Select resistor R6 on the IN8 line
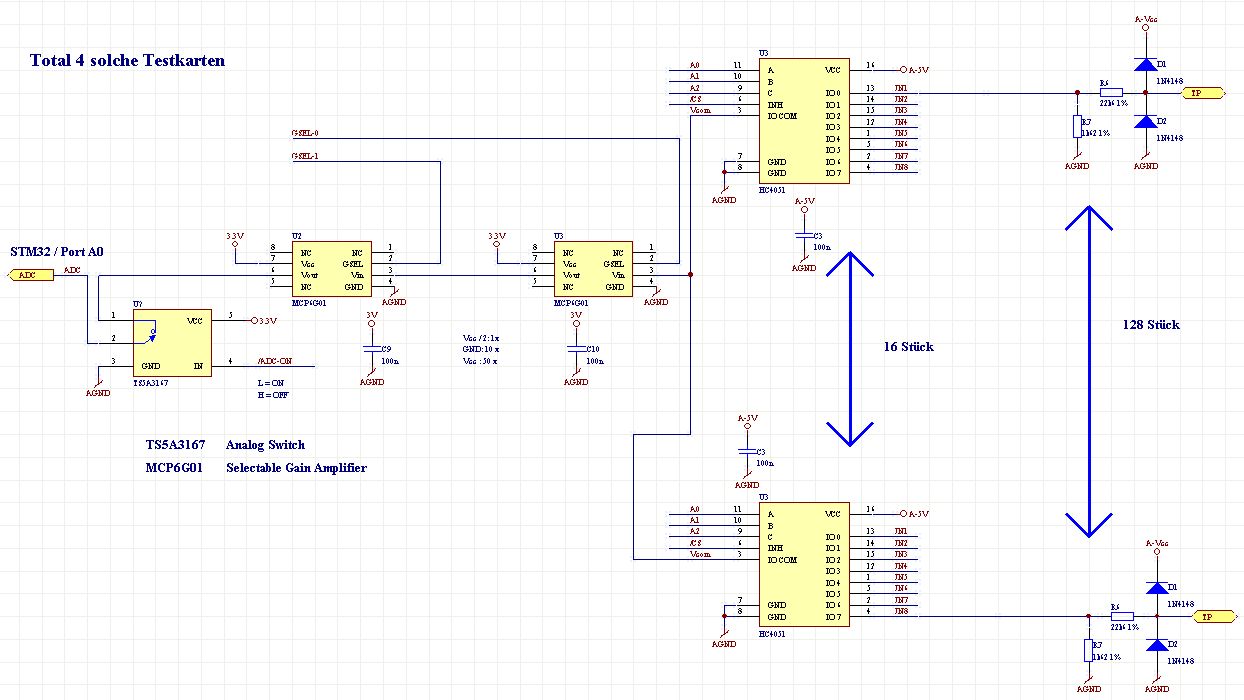 (1121, 617)
